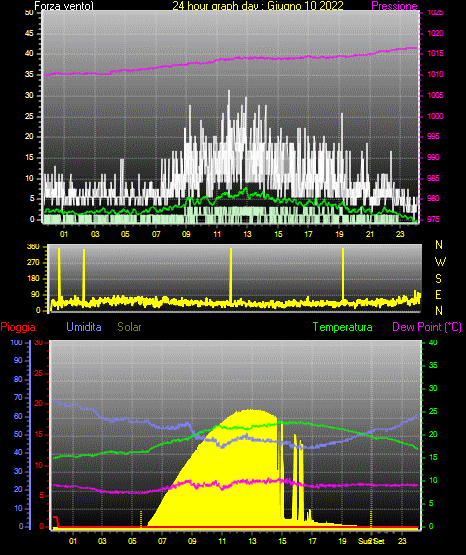Click wind speed axis value 45
Viewport: 466px width, 555px height.
coord(29,33)
